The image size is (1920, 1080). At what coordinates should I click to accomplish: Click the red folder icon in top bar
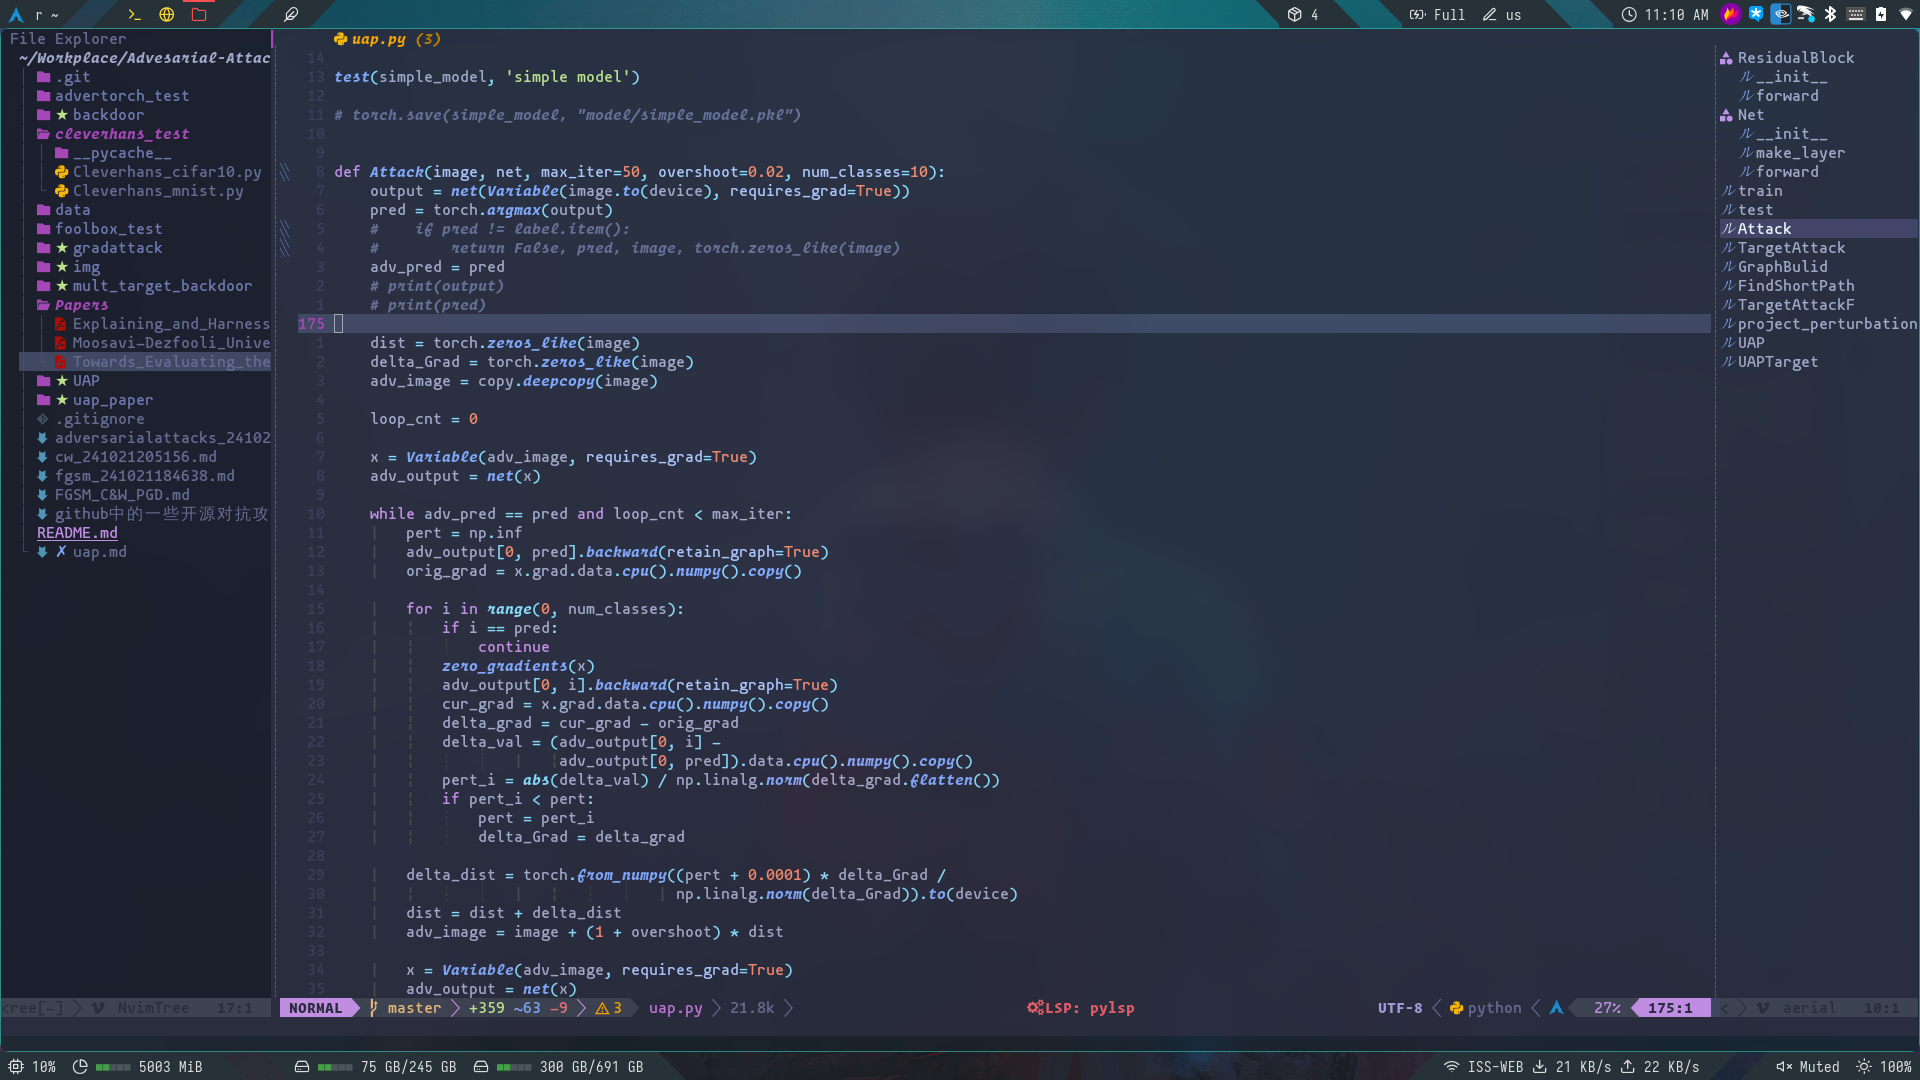coord(199,14)
